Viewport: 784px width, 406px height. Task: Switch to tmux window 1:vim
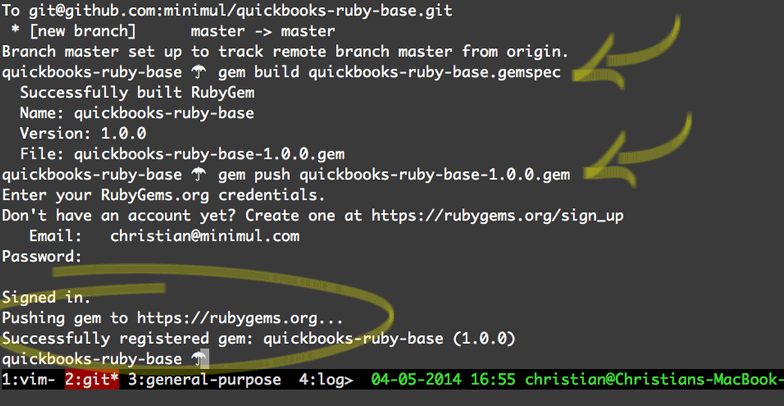[x=28, y=380]
